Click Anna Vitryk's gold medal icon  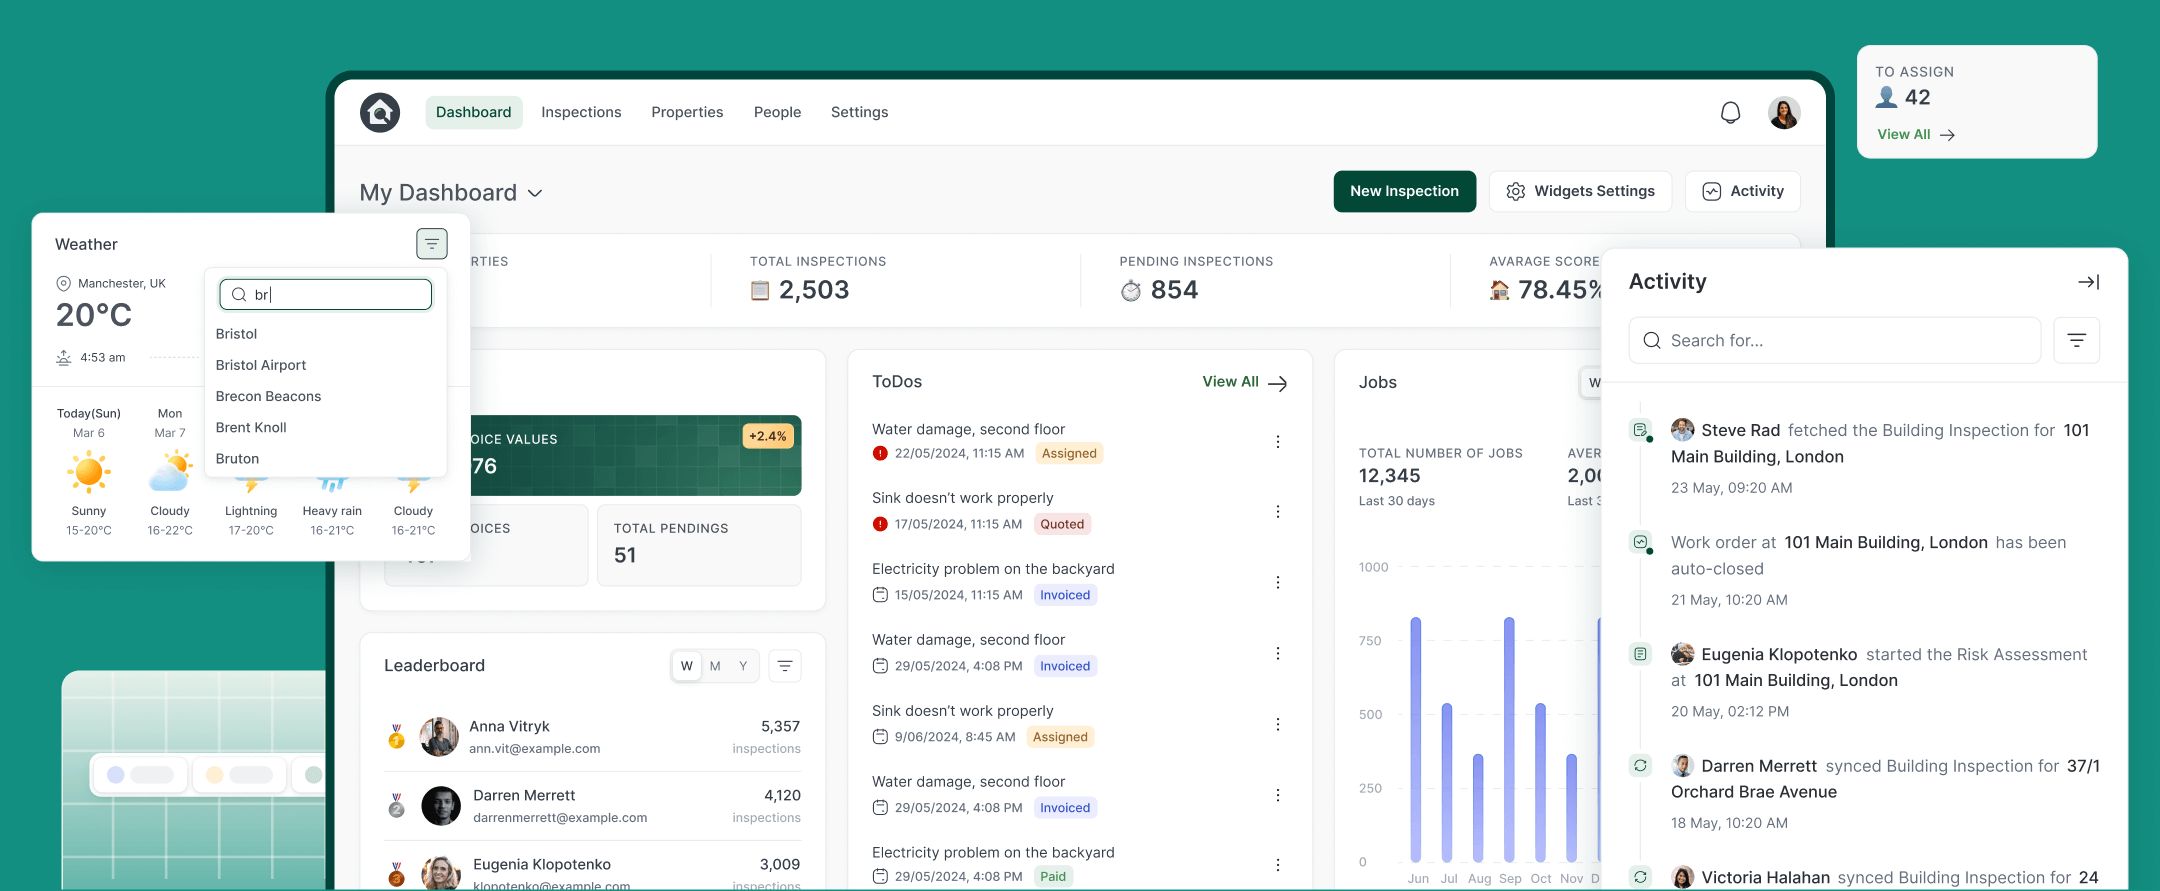tap(396, 737)
